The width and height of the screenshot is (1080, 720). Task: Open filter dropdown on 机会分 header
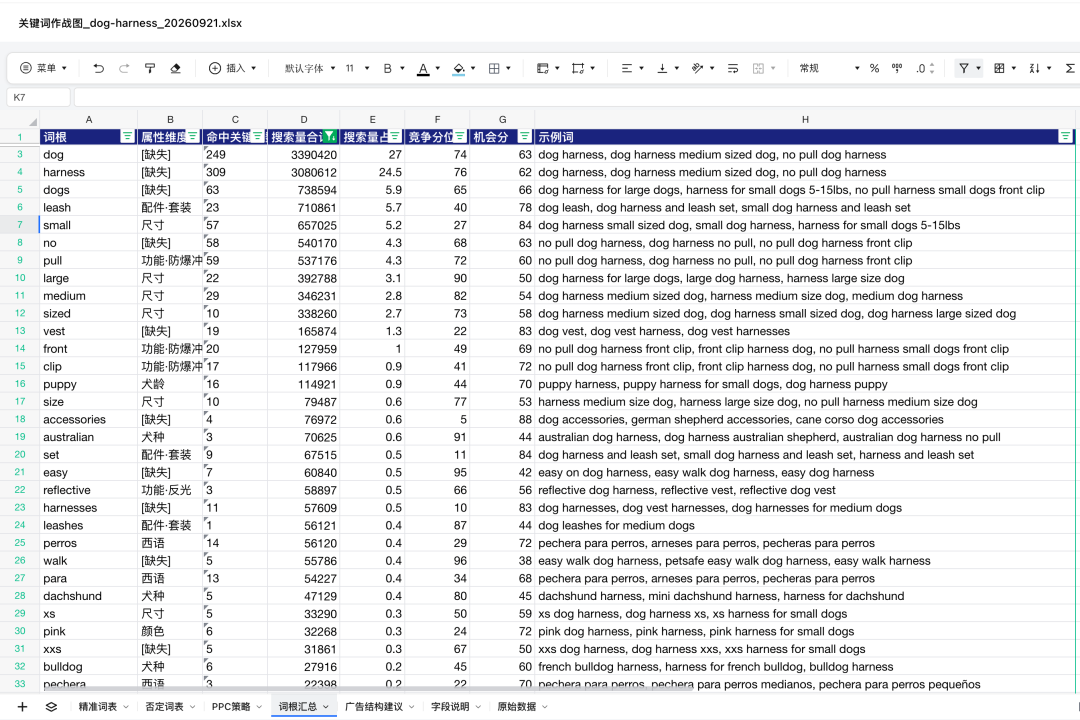[x=525, y=136]
